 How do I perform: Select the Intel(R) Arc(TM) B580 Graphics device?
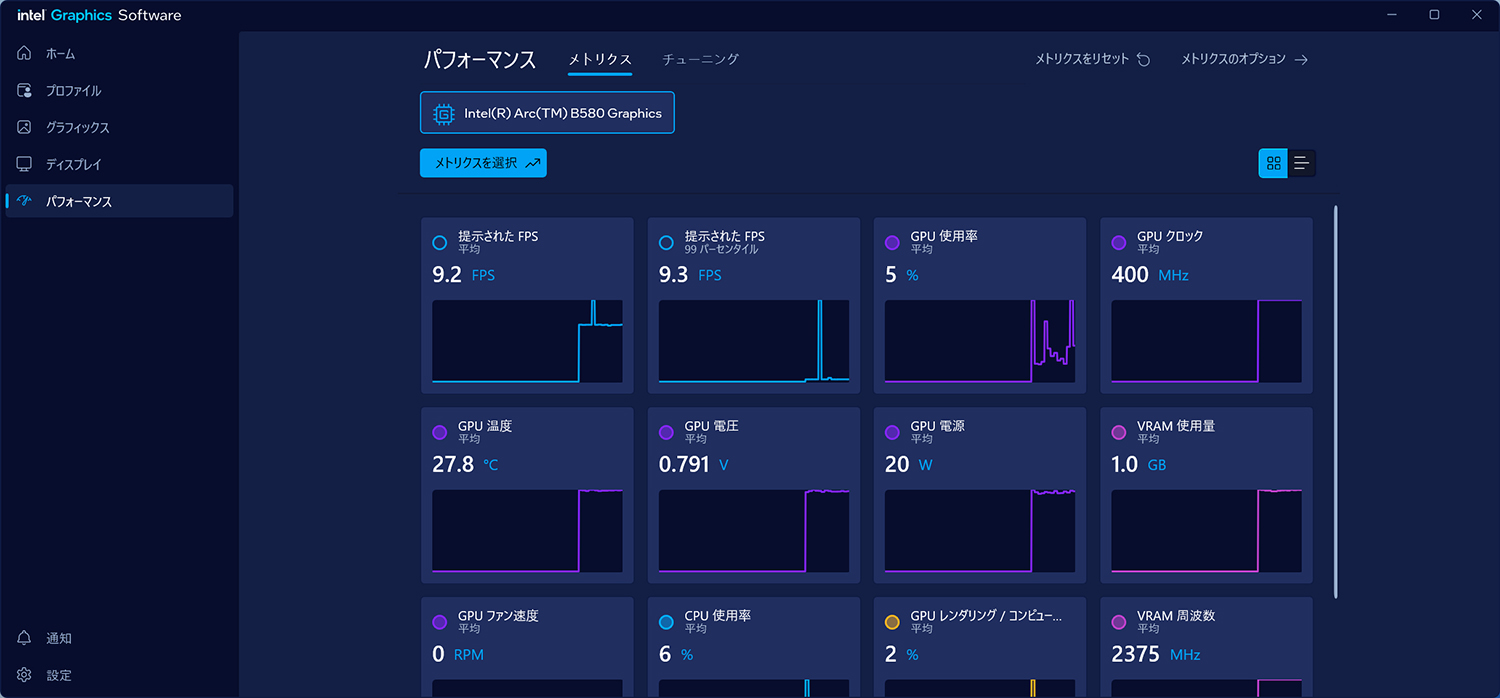point(547,113)
